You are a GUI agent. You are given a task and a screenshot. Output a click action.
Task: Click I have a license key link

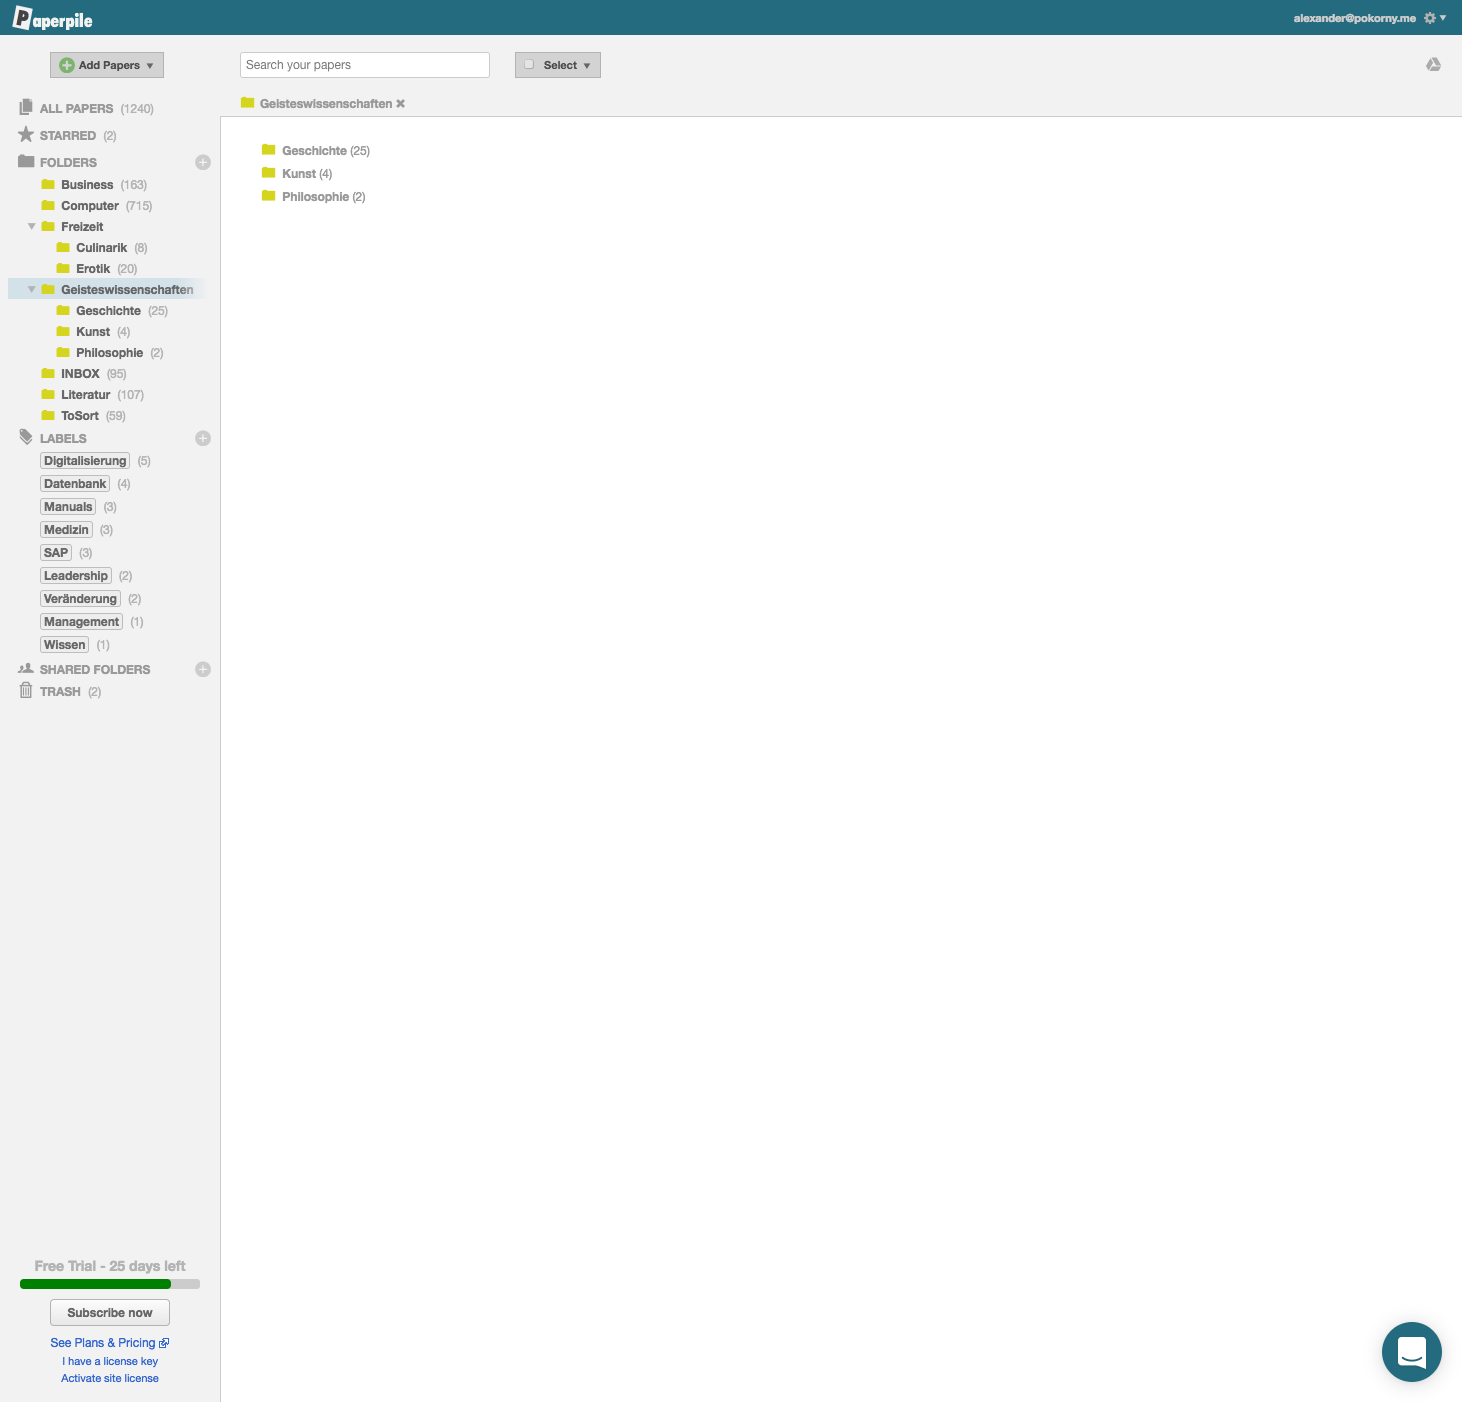[110, 1361]
